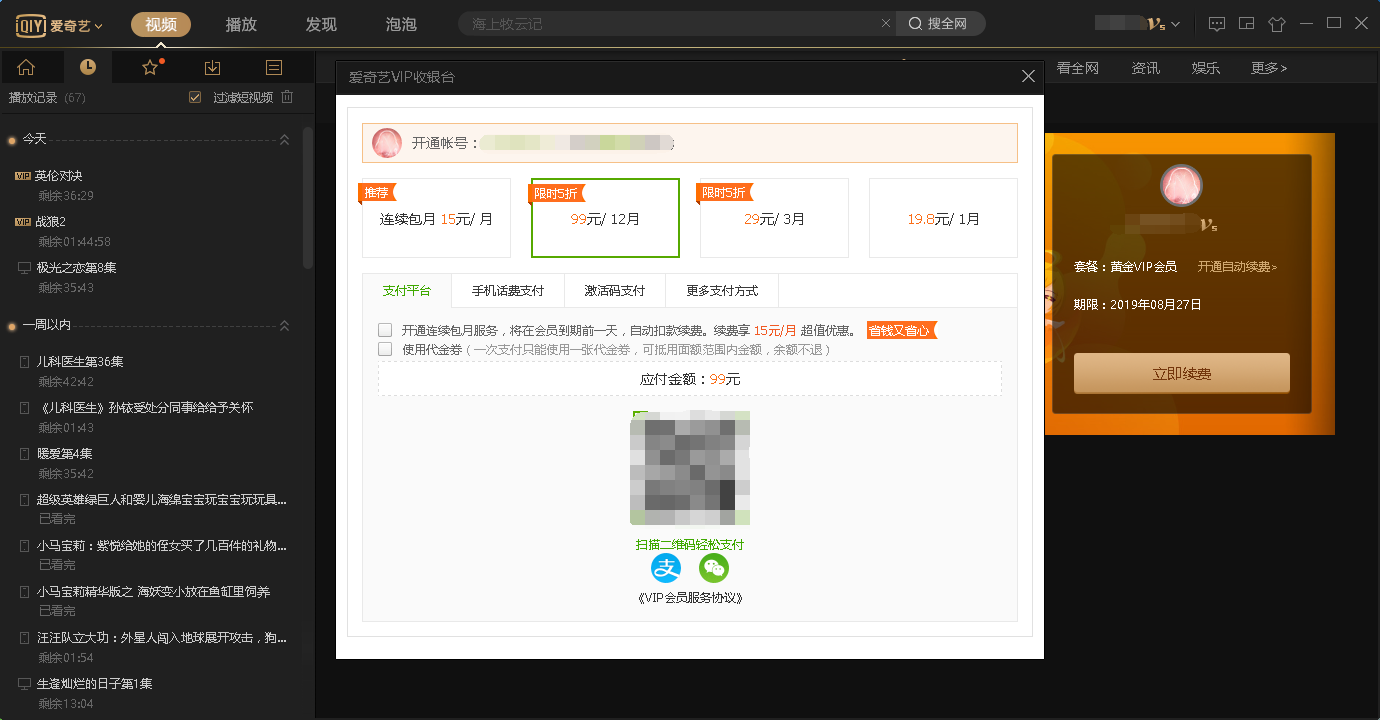Open the 娱乐 channel

[1206, 68]
